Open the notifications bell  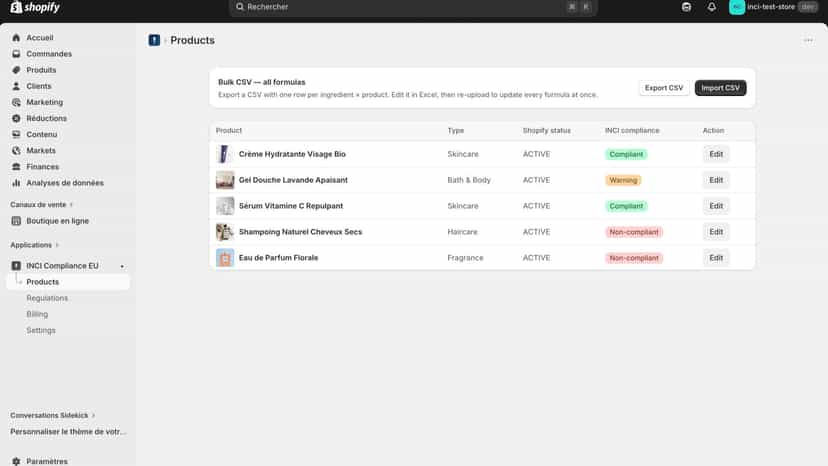click(712, 7)
